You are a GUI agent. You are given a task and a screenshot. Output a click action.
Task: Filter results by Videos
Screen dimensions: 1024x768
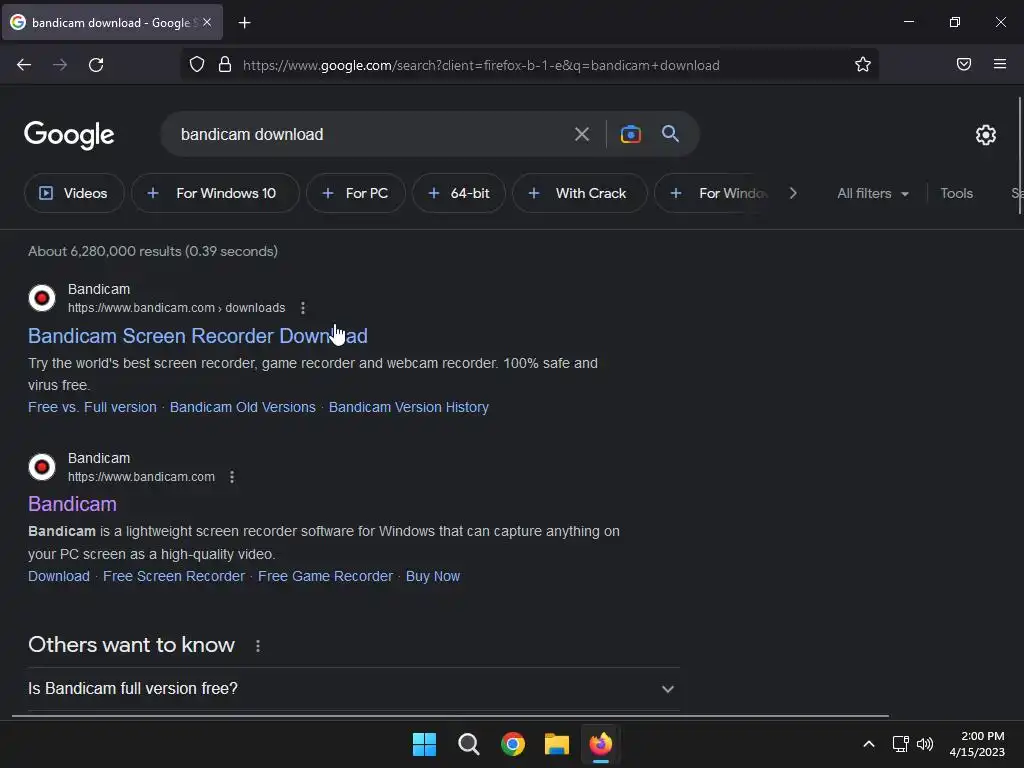[74, 193]
